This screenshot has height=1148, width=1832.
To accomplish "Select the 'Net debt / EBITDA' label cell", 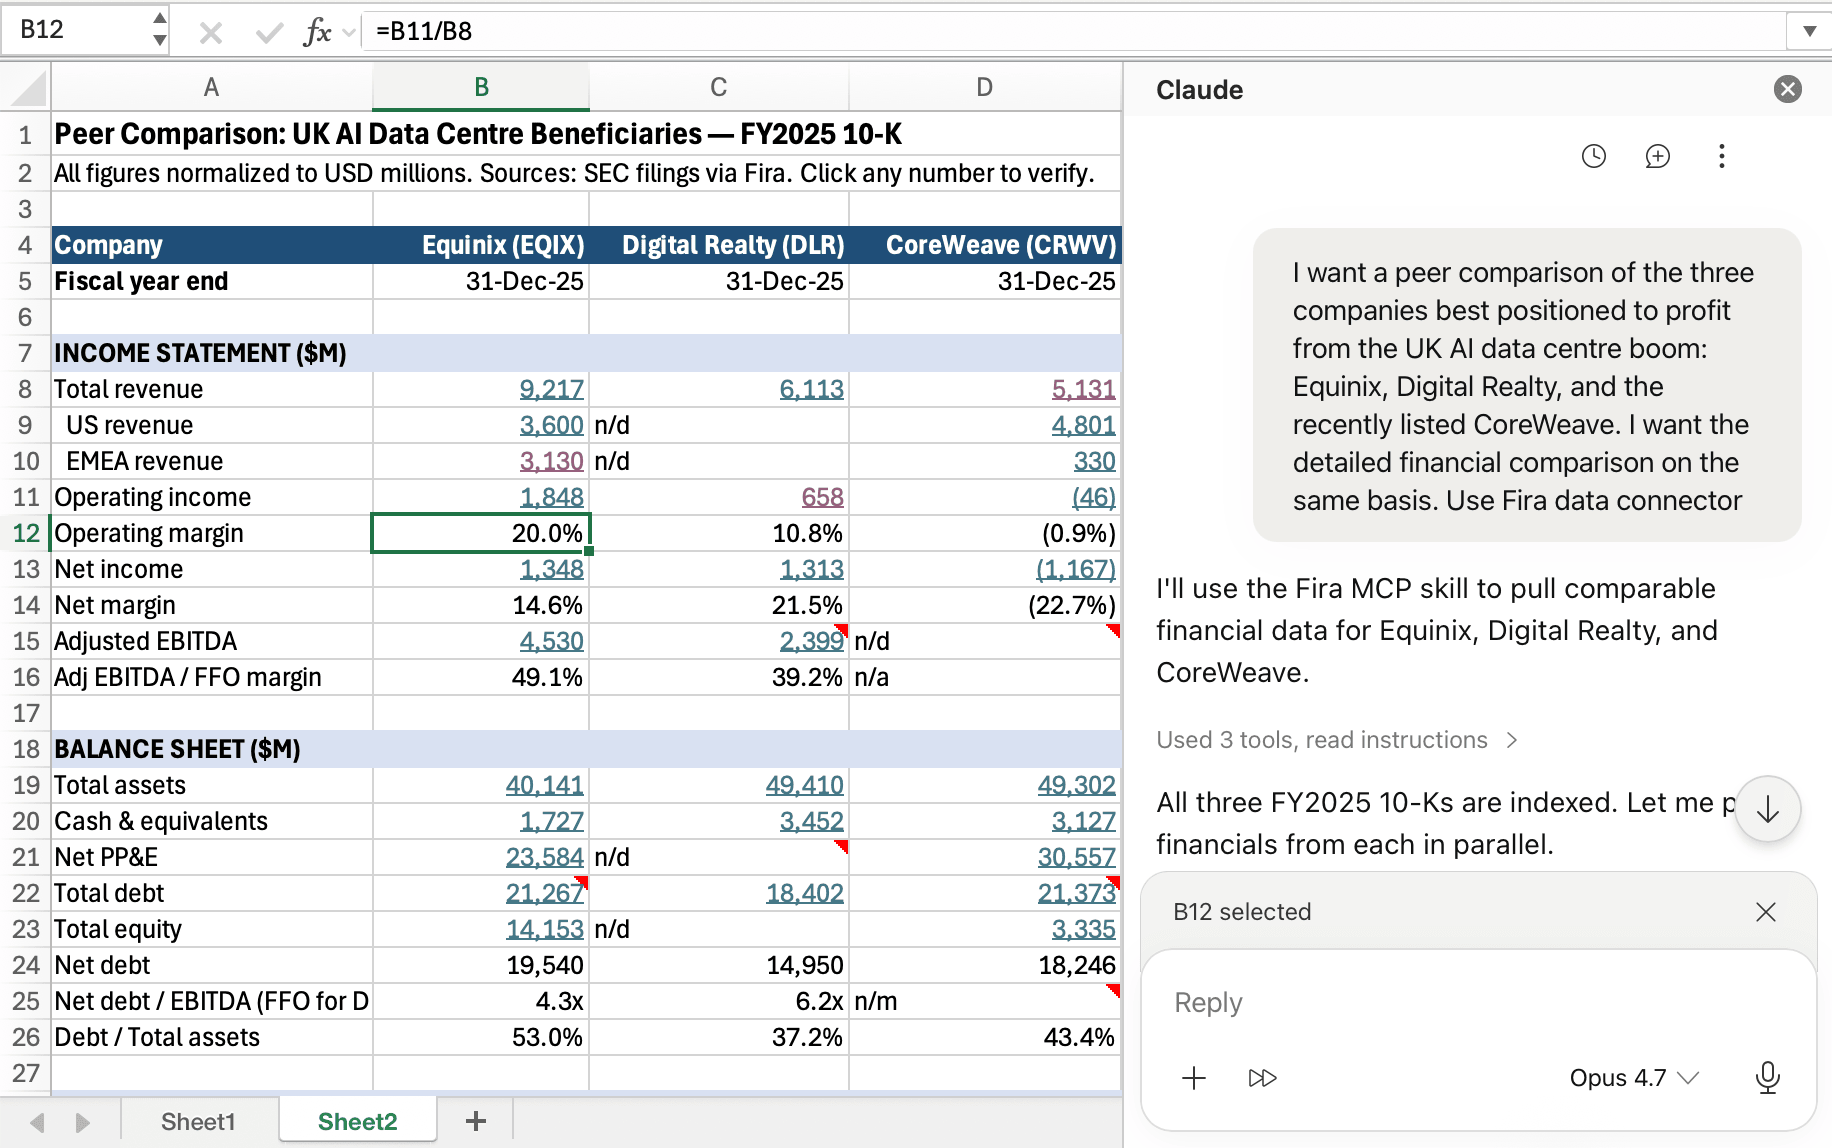I will click(212, 1001).
